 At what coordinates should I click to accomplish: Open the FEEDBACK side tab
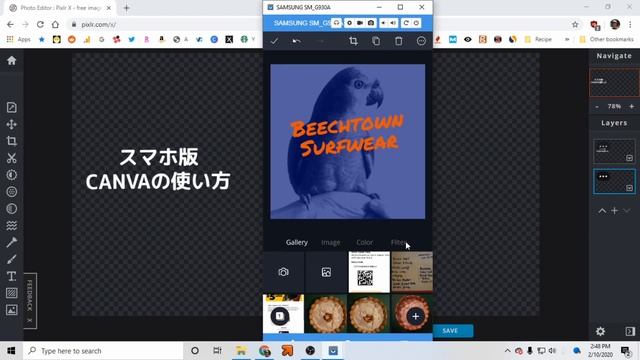click(30, 296)
